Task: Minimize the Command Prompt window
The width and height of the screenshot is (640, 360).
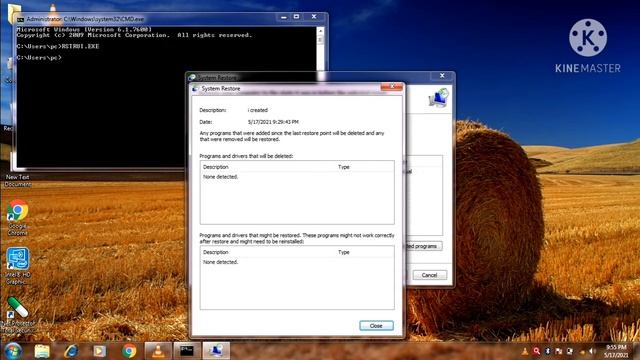Action: pos(283,17)
